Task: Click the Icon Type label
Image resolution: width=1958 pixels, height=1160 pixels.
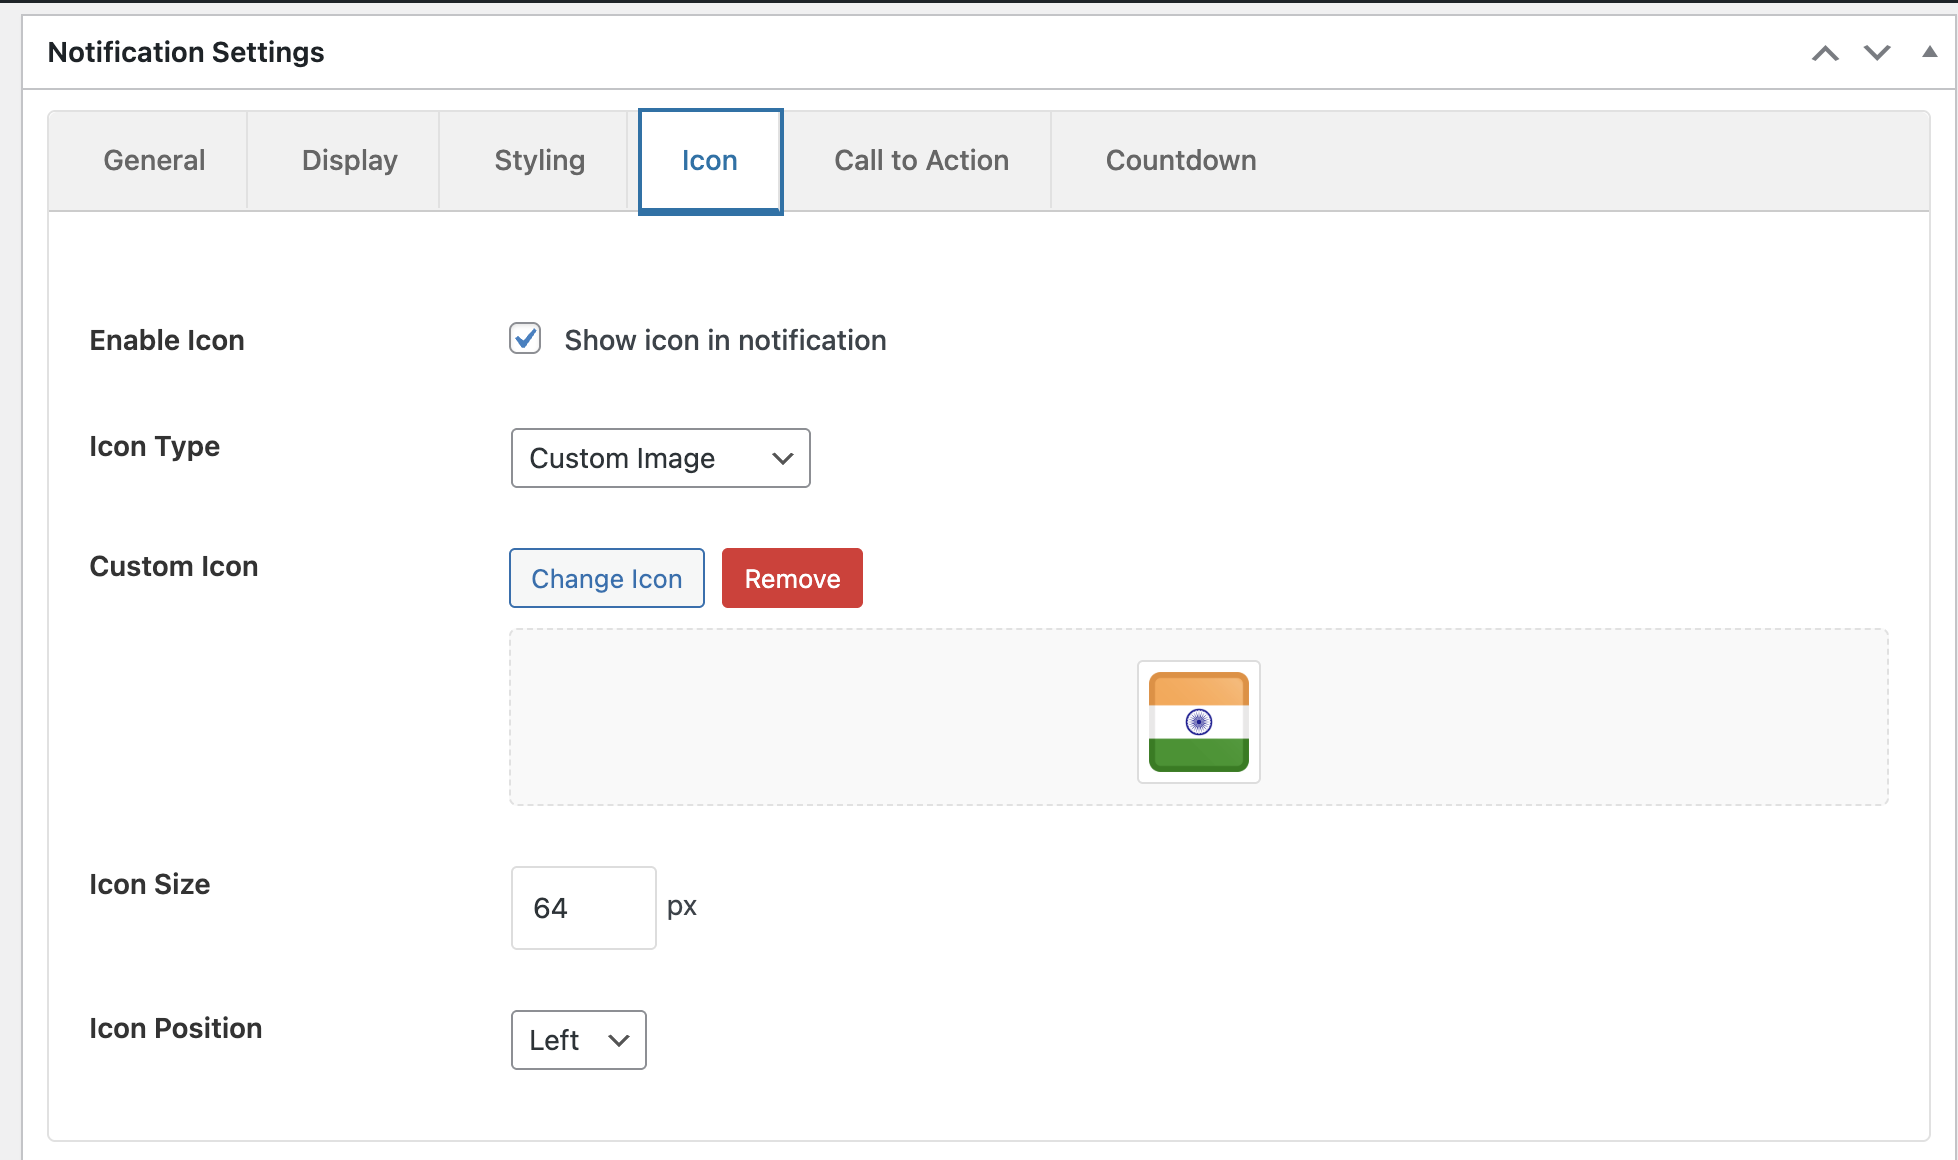Action: click(154, 446)
